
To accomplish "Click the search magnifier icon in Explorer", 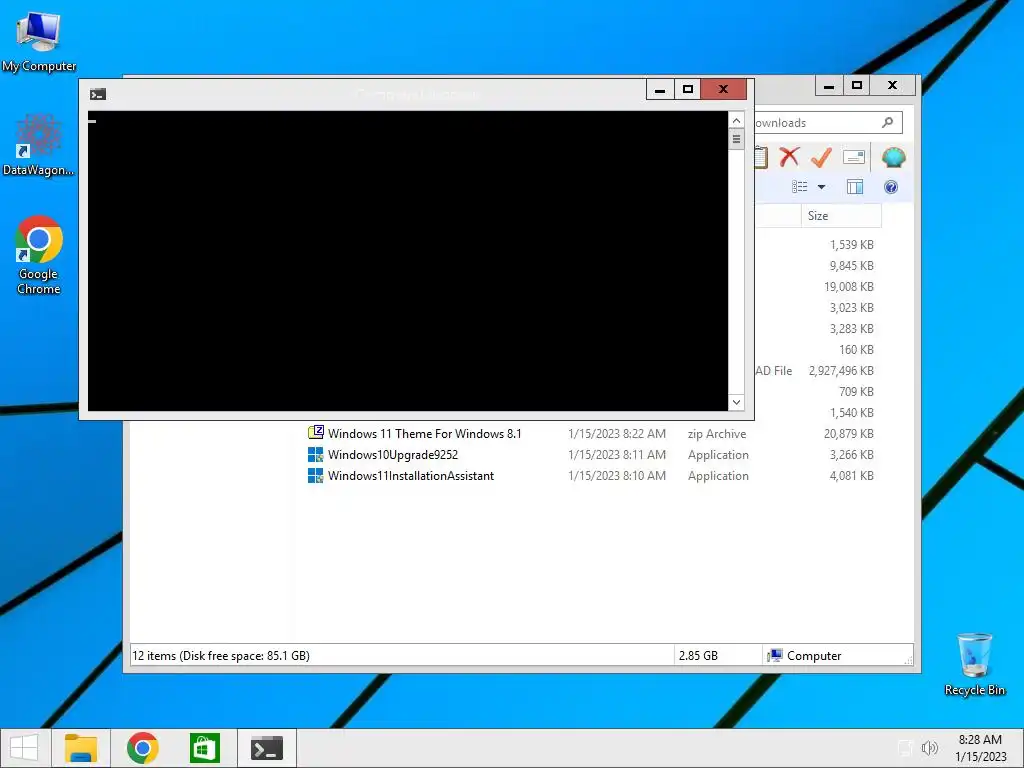I will (x=887, y=122).
